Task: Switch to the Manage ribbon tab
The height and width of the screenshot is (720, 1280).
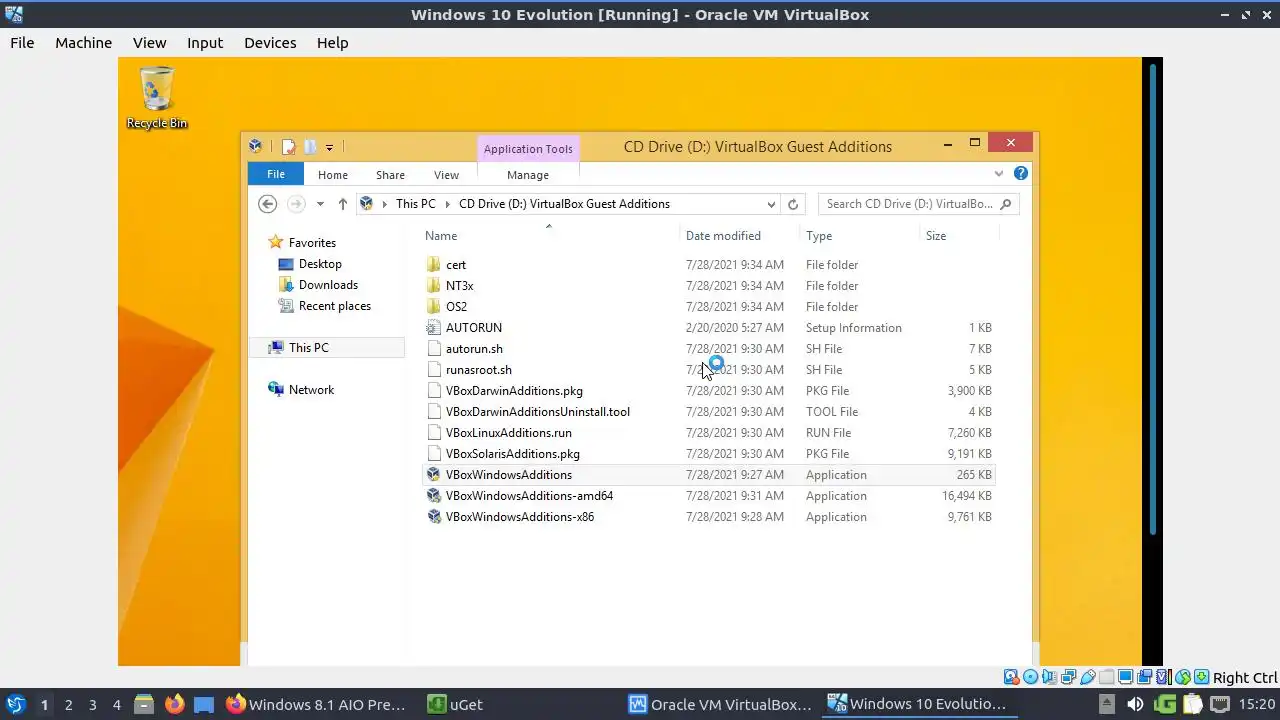Action: 528,175
